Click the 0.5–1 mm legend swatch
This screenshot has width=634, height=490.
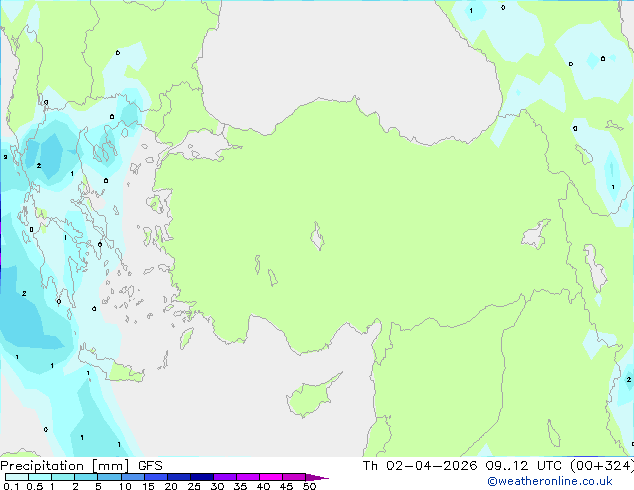click(40, 477)
